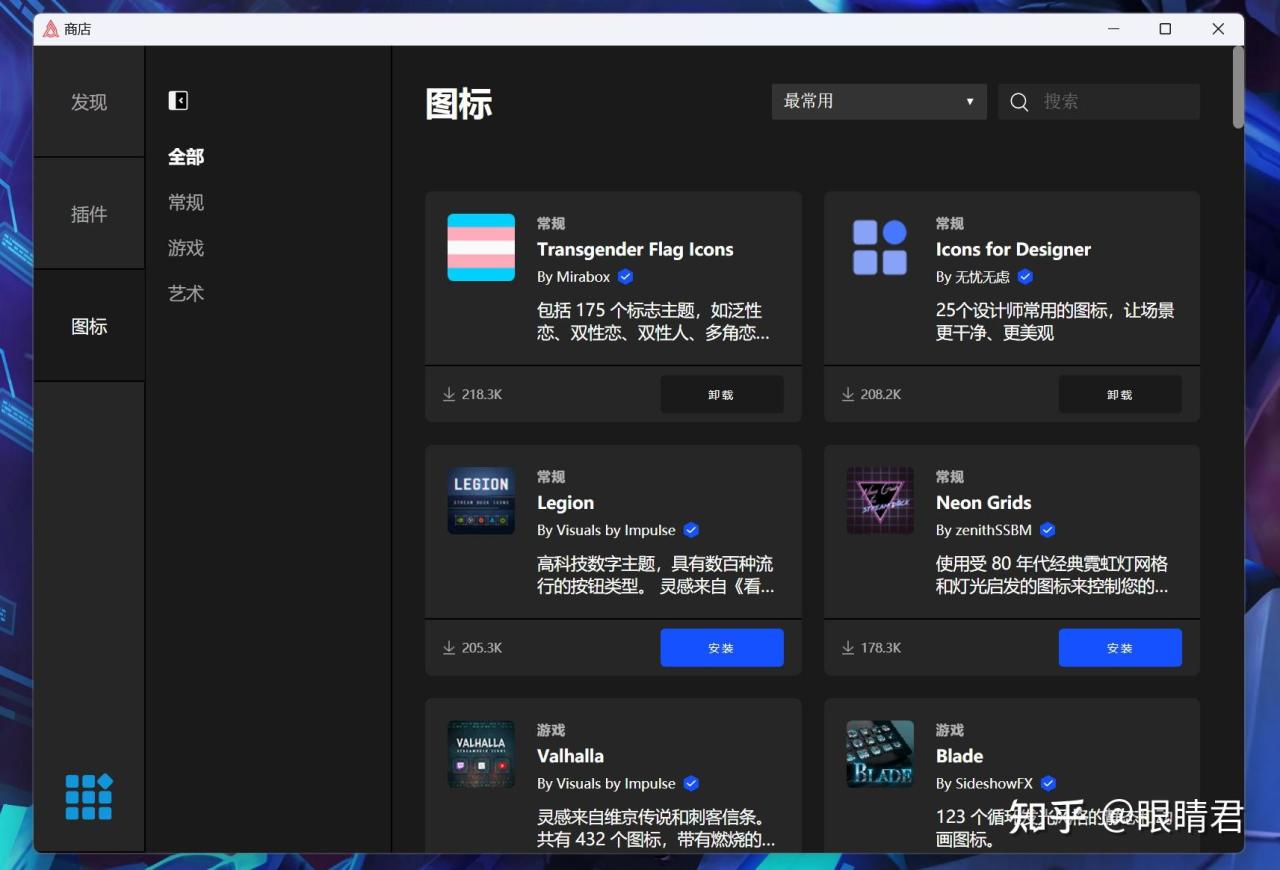Open the Blade pack title

click(x=959, y=756)
